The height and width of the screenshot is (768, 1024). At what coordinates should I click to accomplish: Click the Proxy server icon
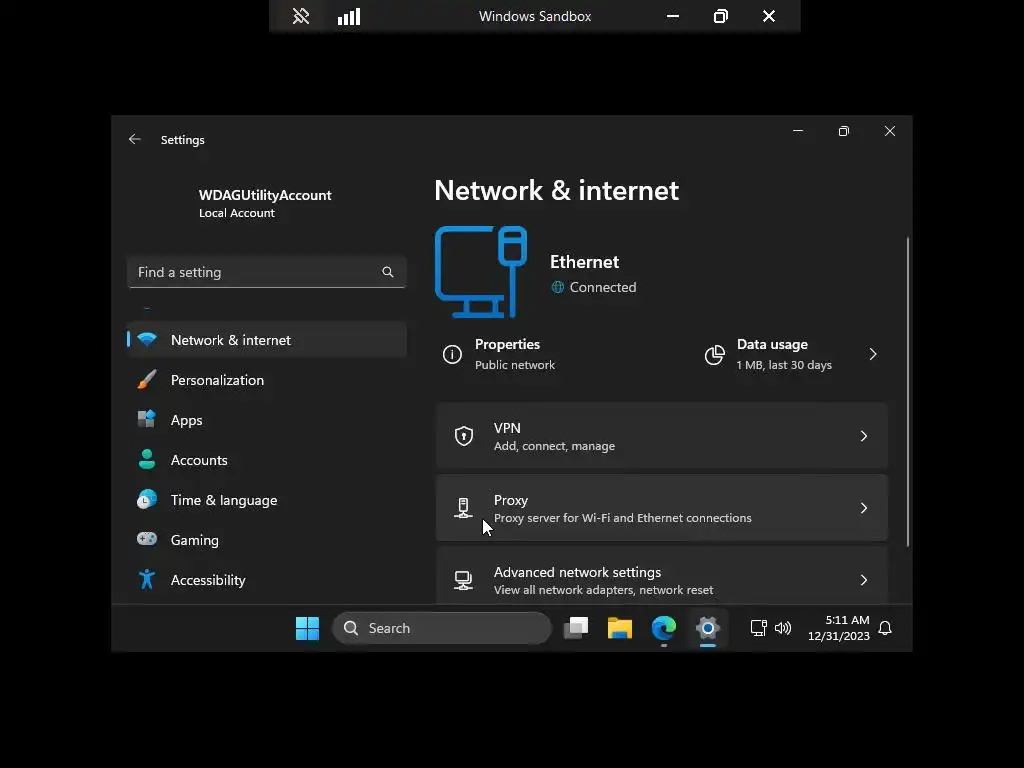coord(463,508)
